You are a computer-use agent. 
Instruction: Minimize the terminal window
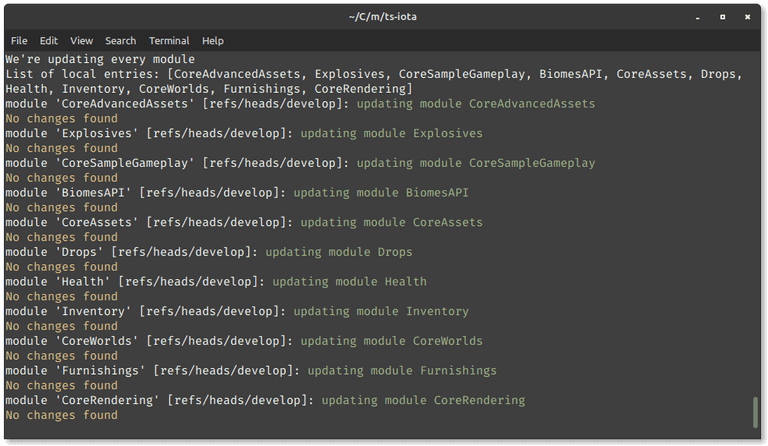pyautogui.click(x=697, y=17)
